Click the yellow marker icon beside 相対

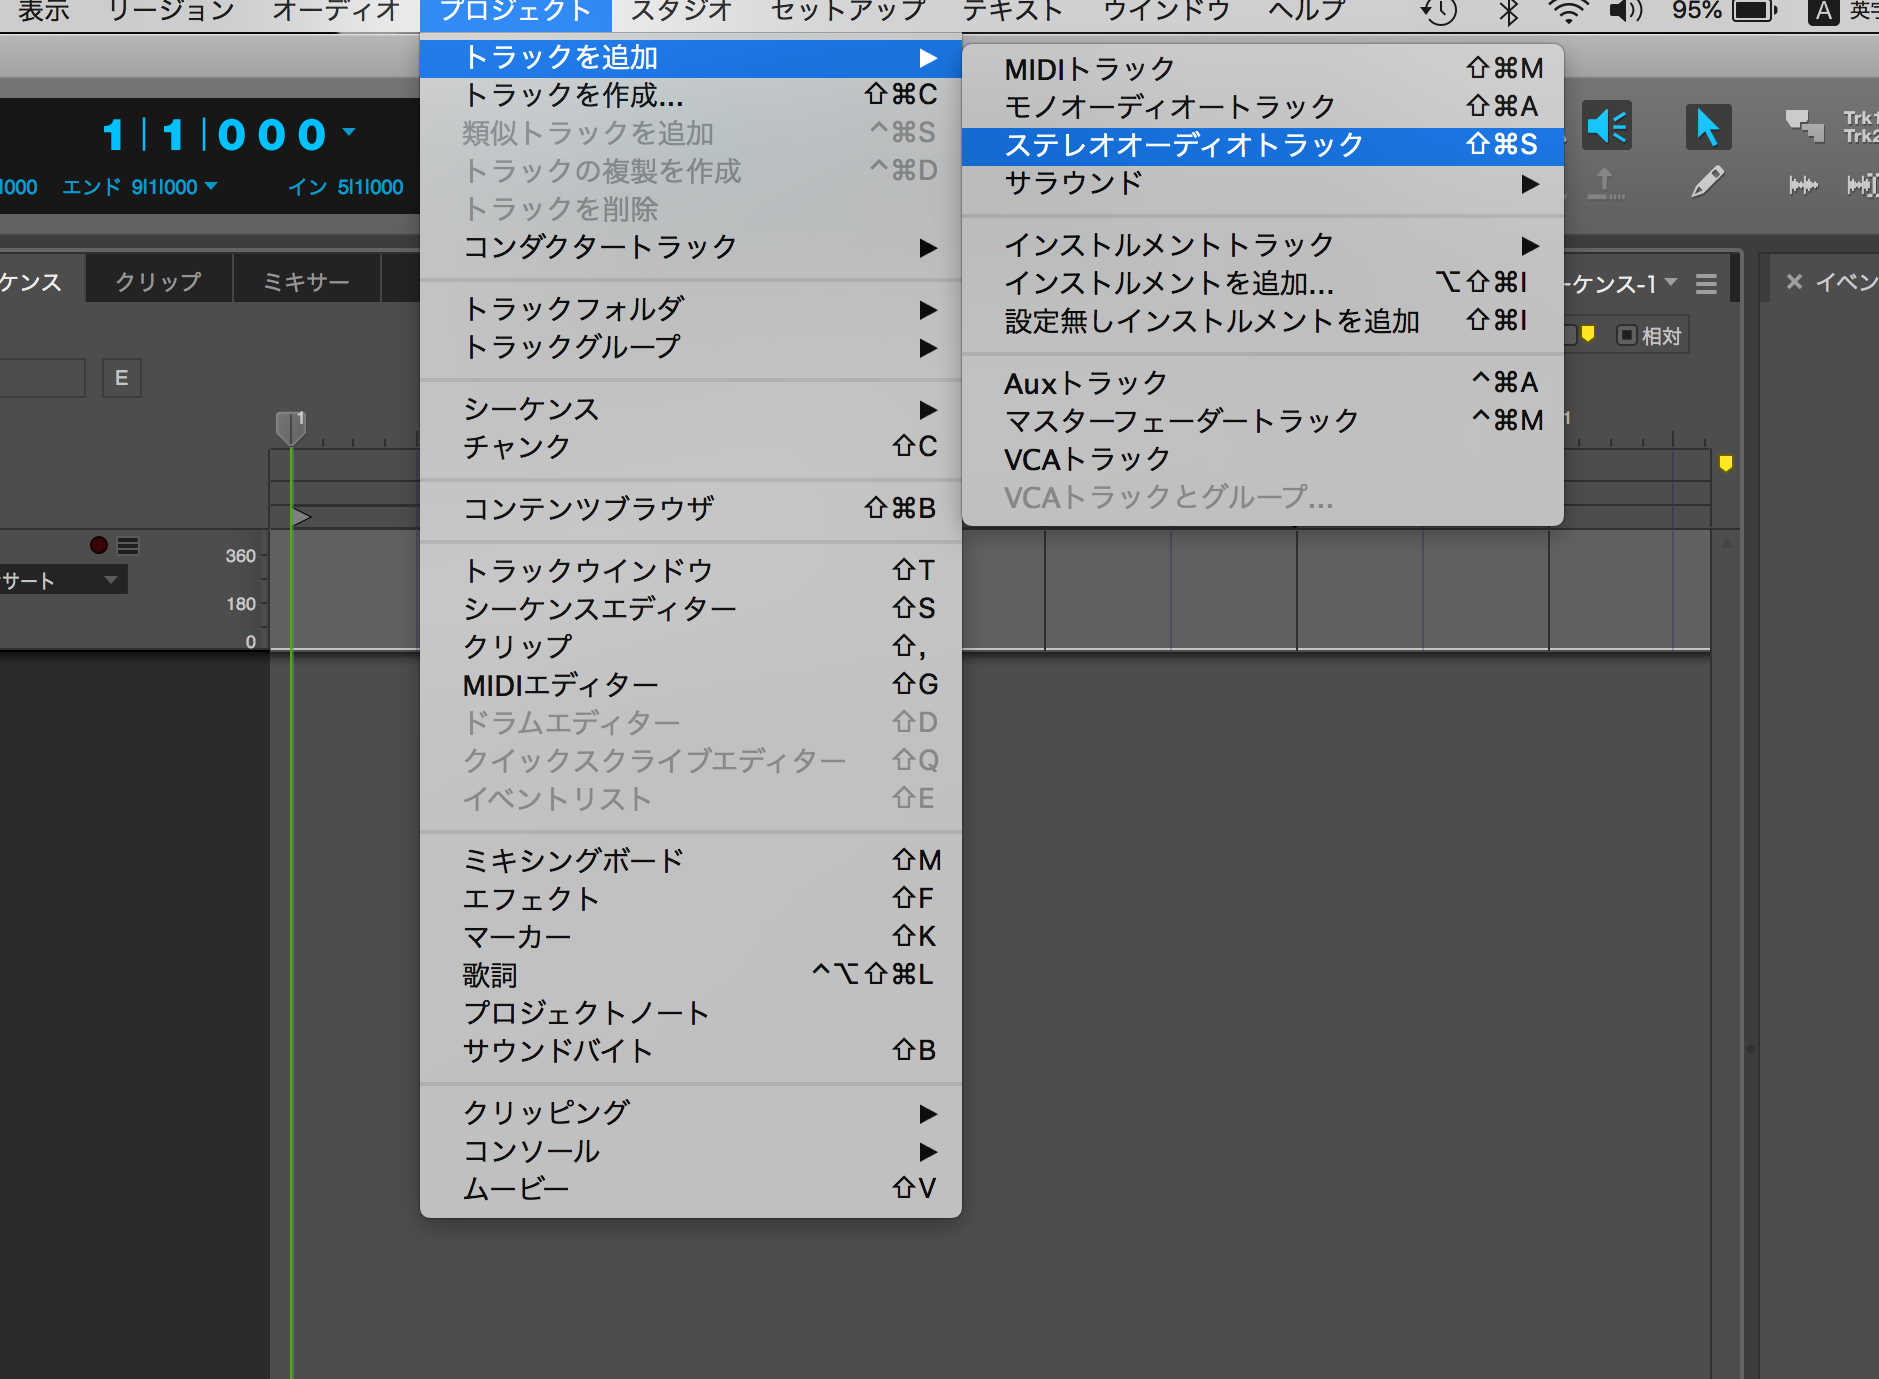point(1587,335)
